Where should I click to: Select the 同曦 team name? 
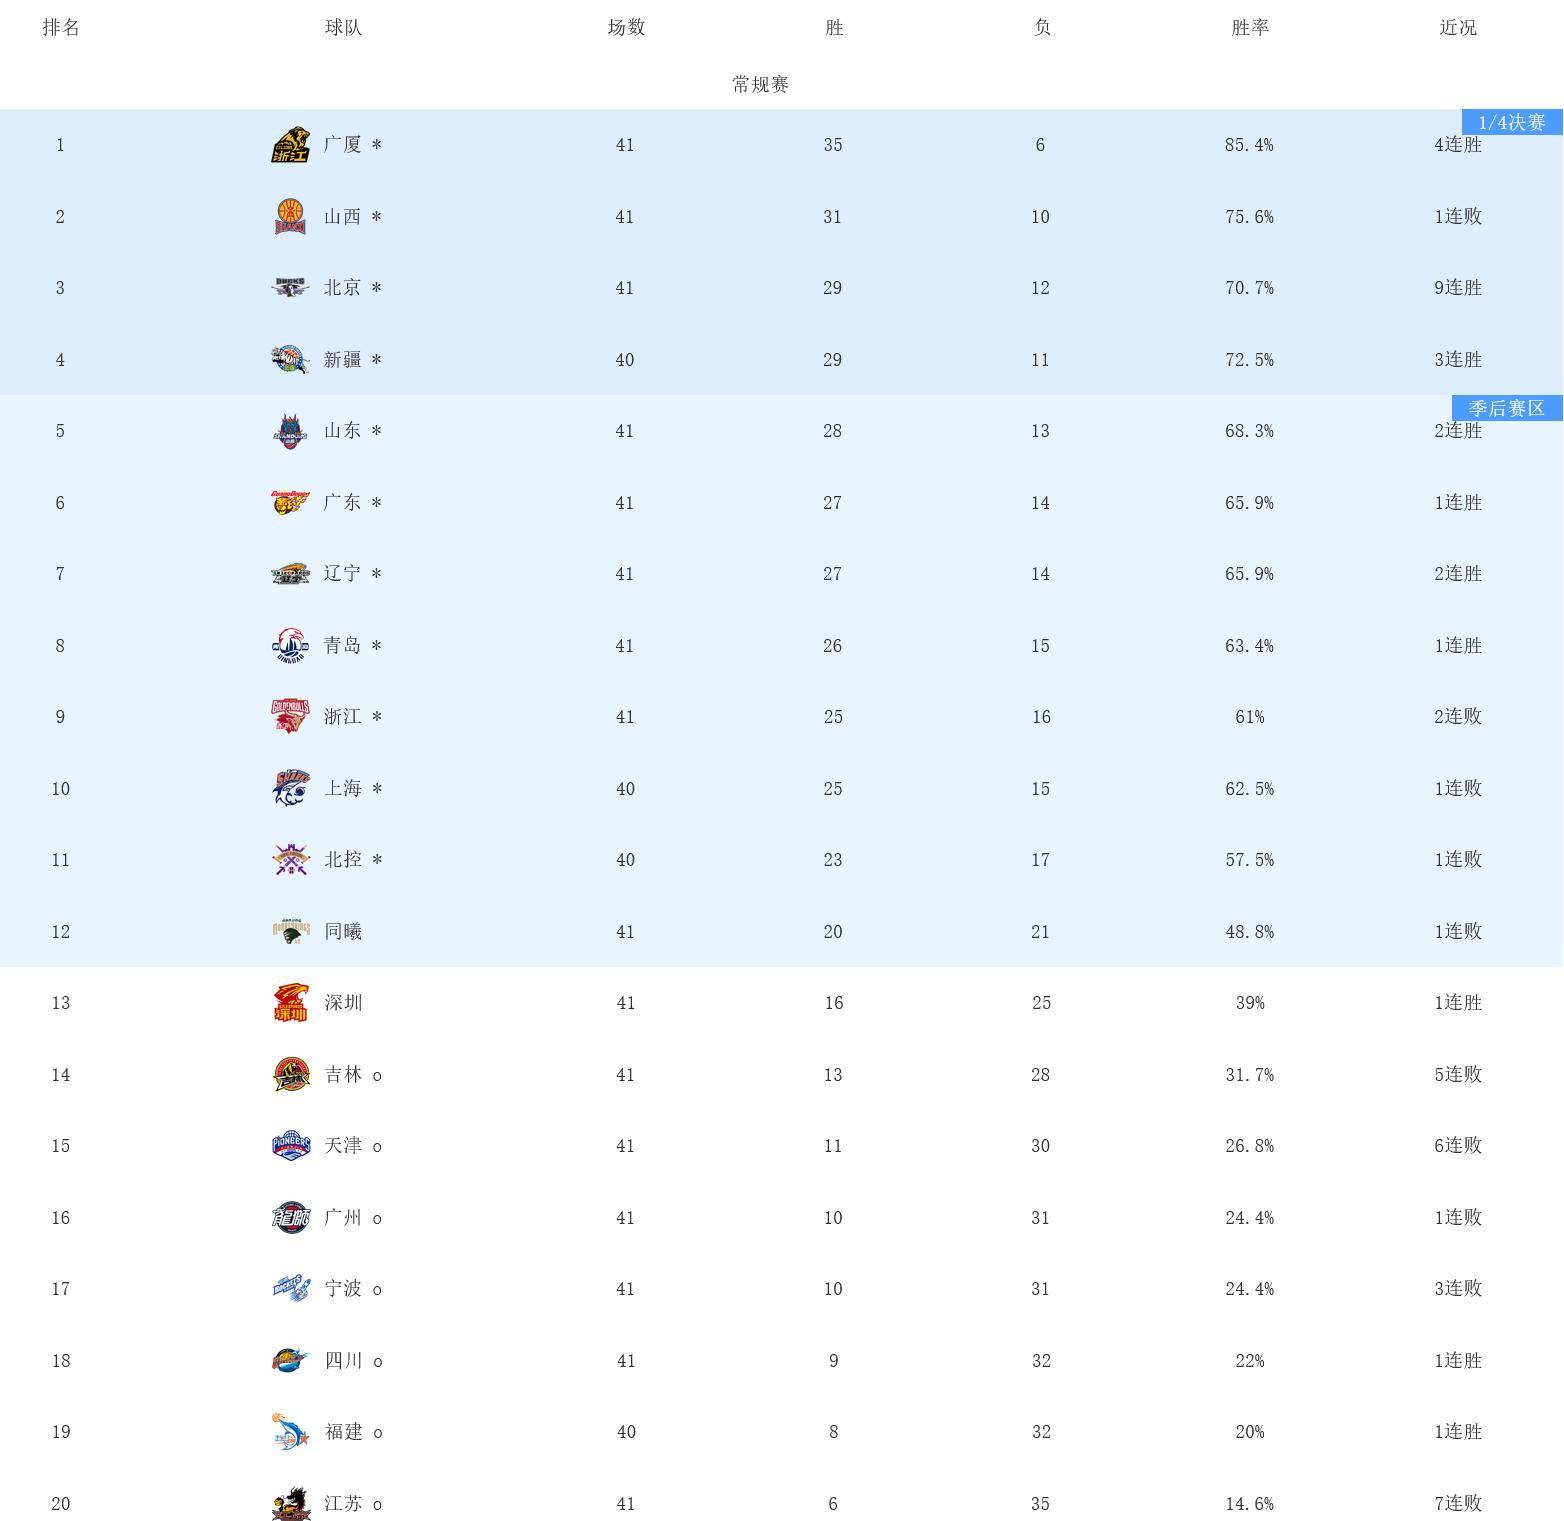[x=343, y=932]
